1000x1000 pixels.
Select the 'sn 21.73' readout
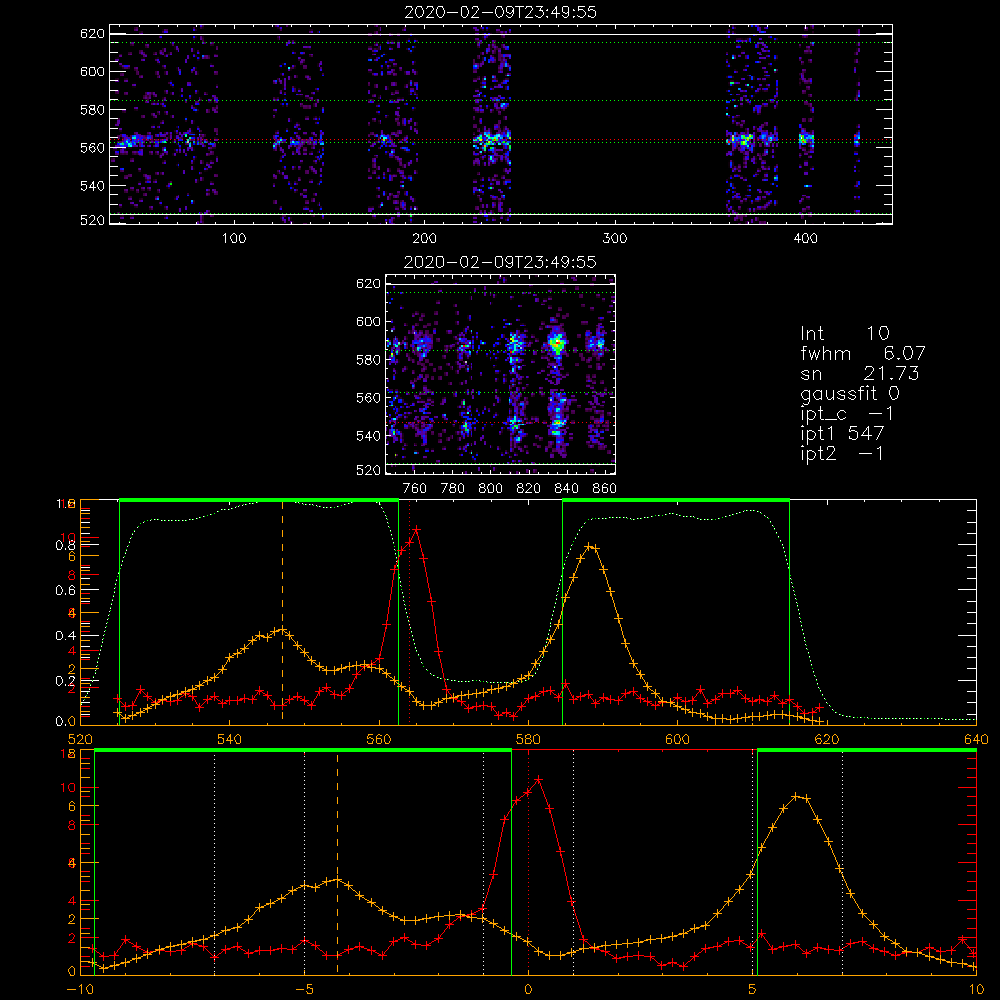click(x=859, y=373)
